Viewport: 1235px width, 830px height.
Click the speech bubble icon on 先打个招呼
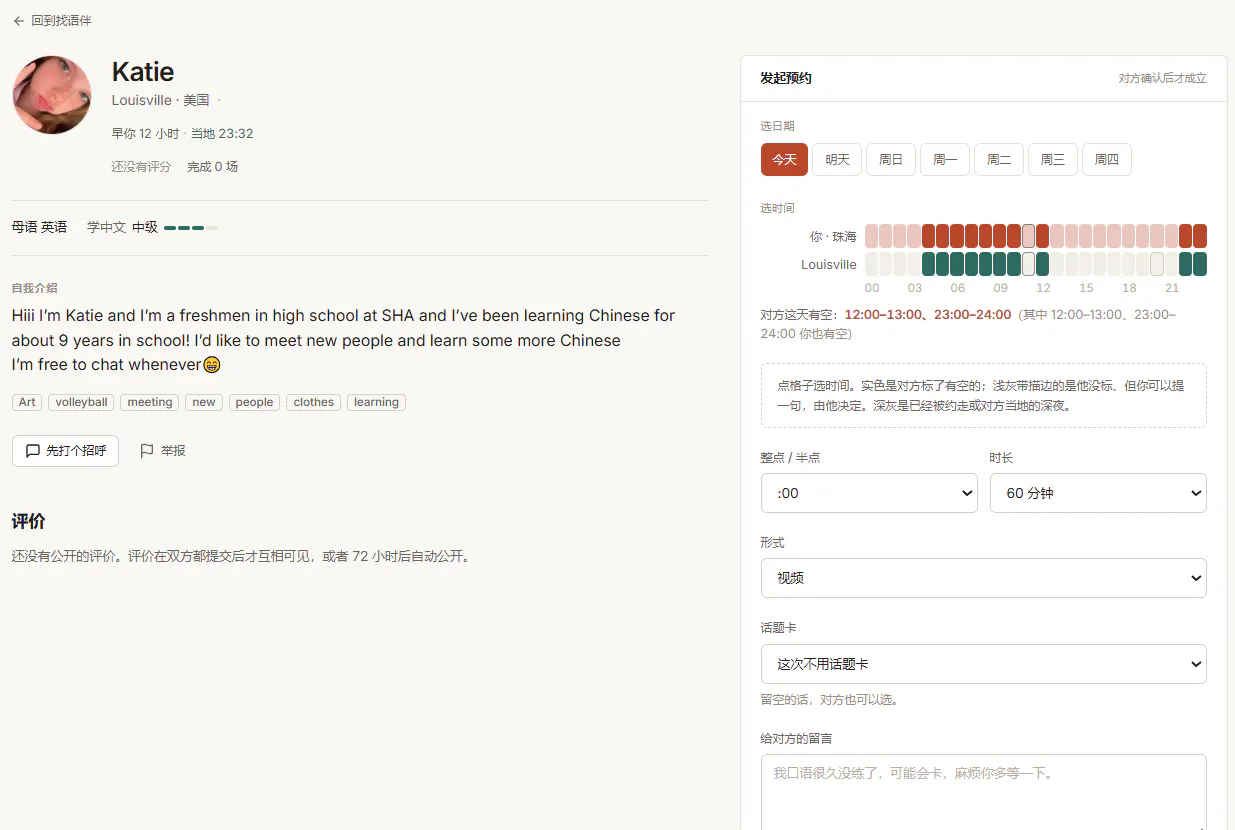33,451
